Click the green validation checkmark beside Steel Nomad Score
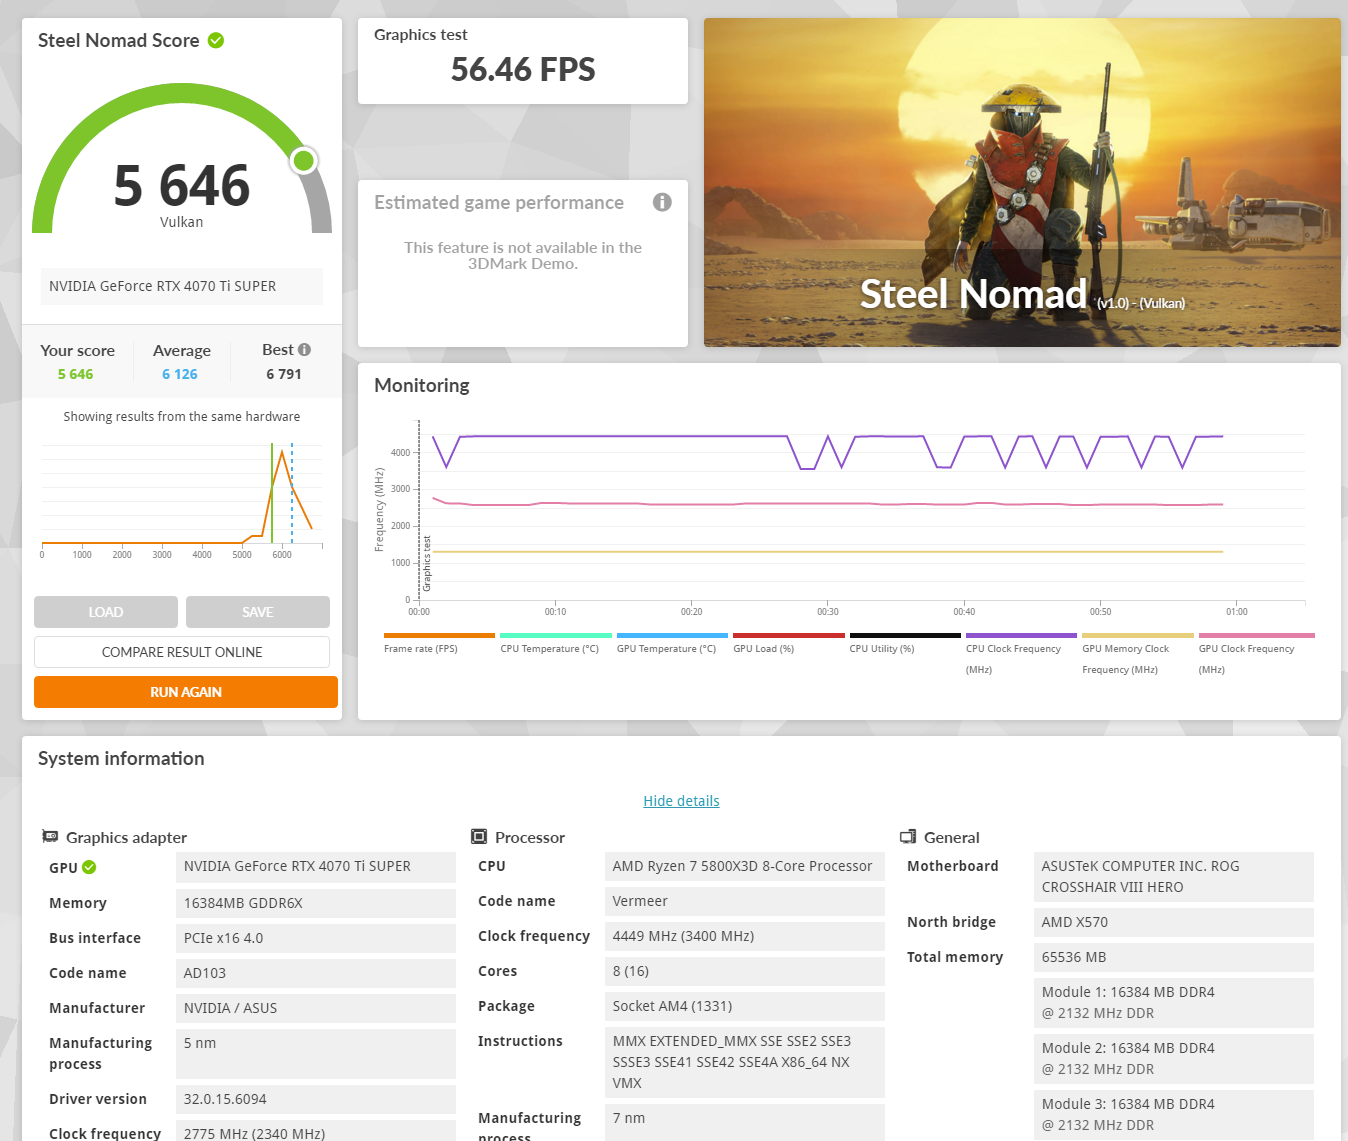Screen dimensions: 1348x1141 216,40
